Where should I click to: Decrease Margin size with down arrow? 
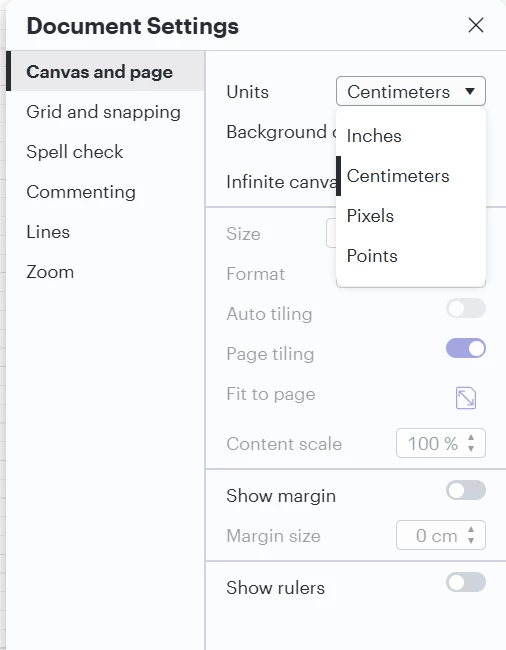click(471, 541)
